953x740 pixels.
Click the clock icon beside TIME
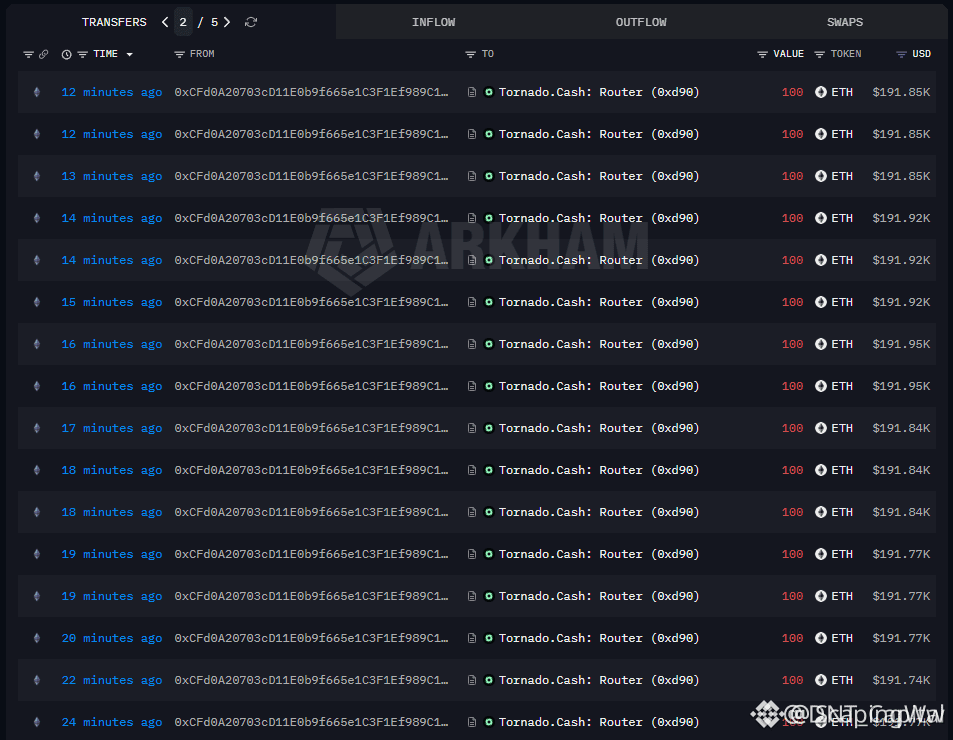[66, 55]
